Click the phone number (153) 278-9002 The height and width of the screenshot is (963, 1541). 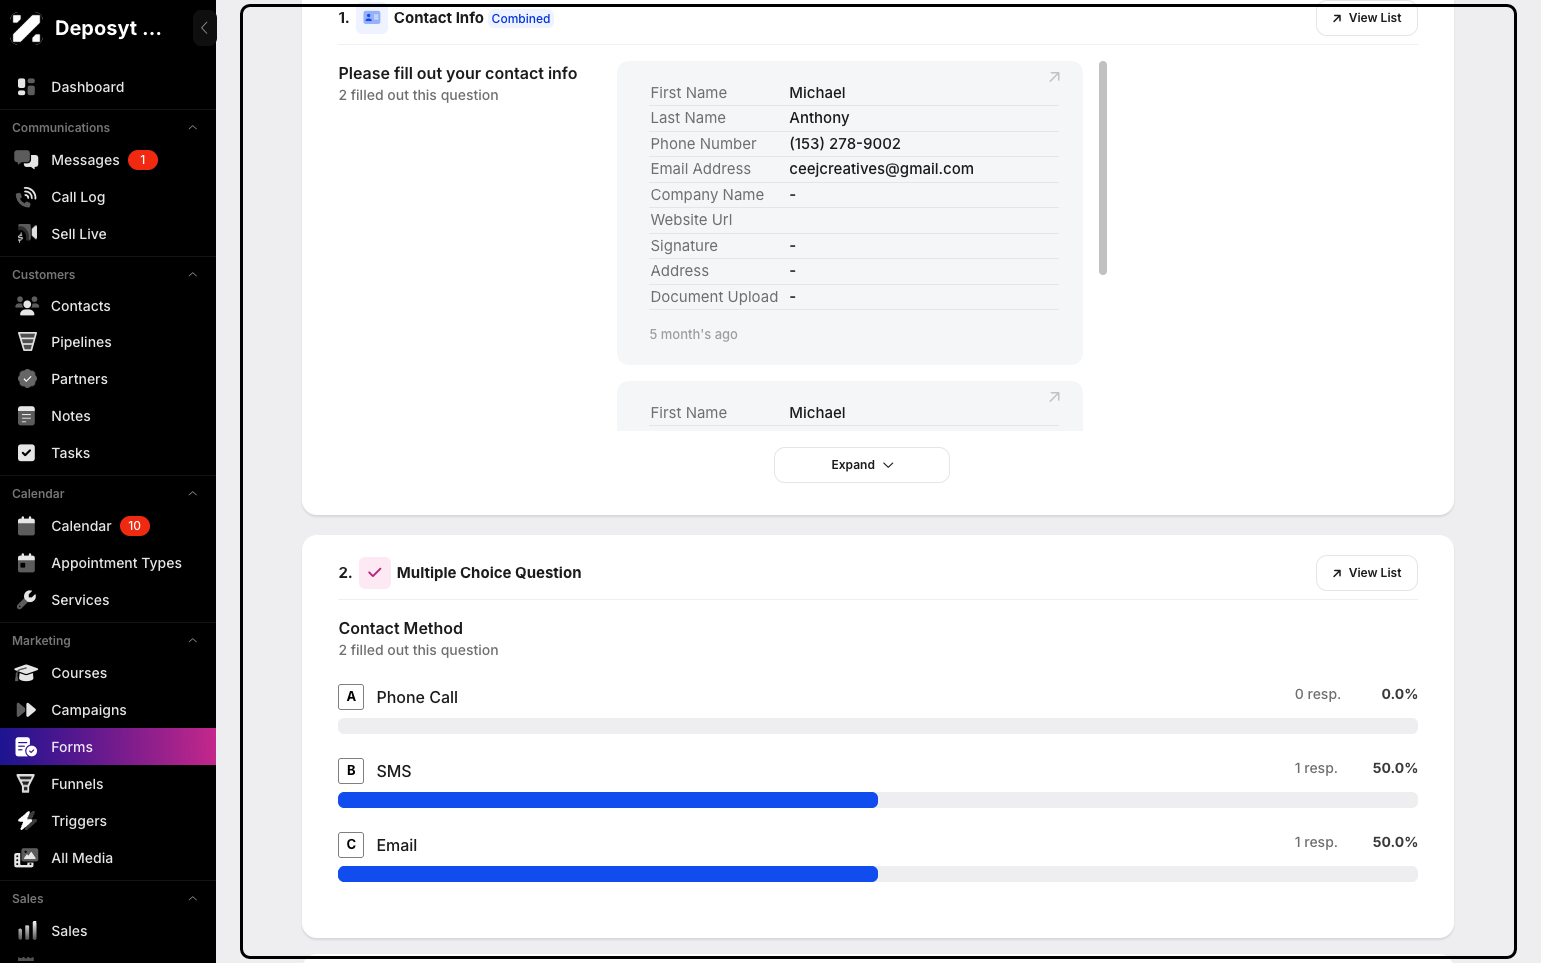845,144
